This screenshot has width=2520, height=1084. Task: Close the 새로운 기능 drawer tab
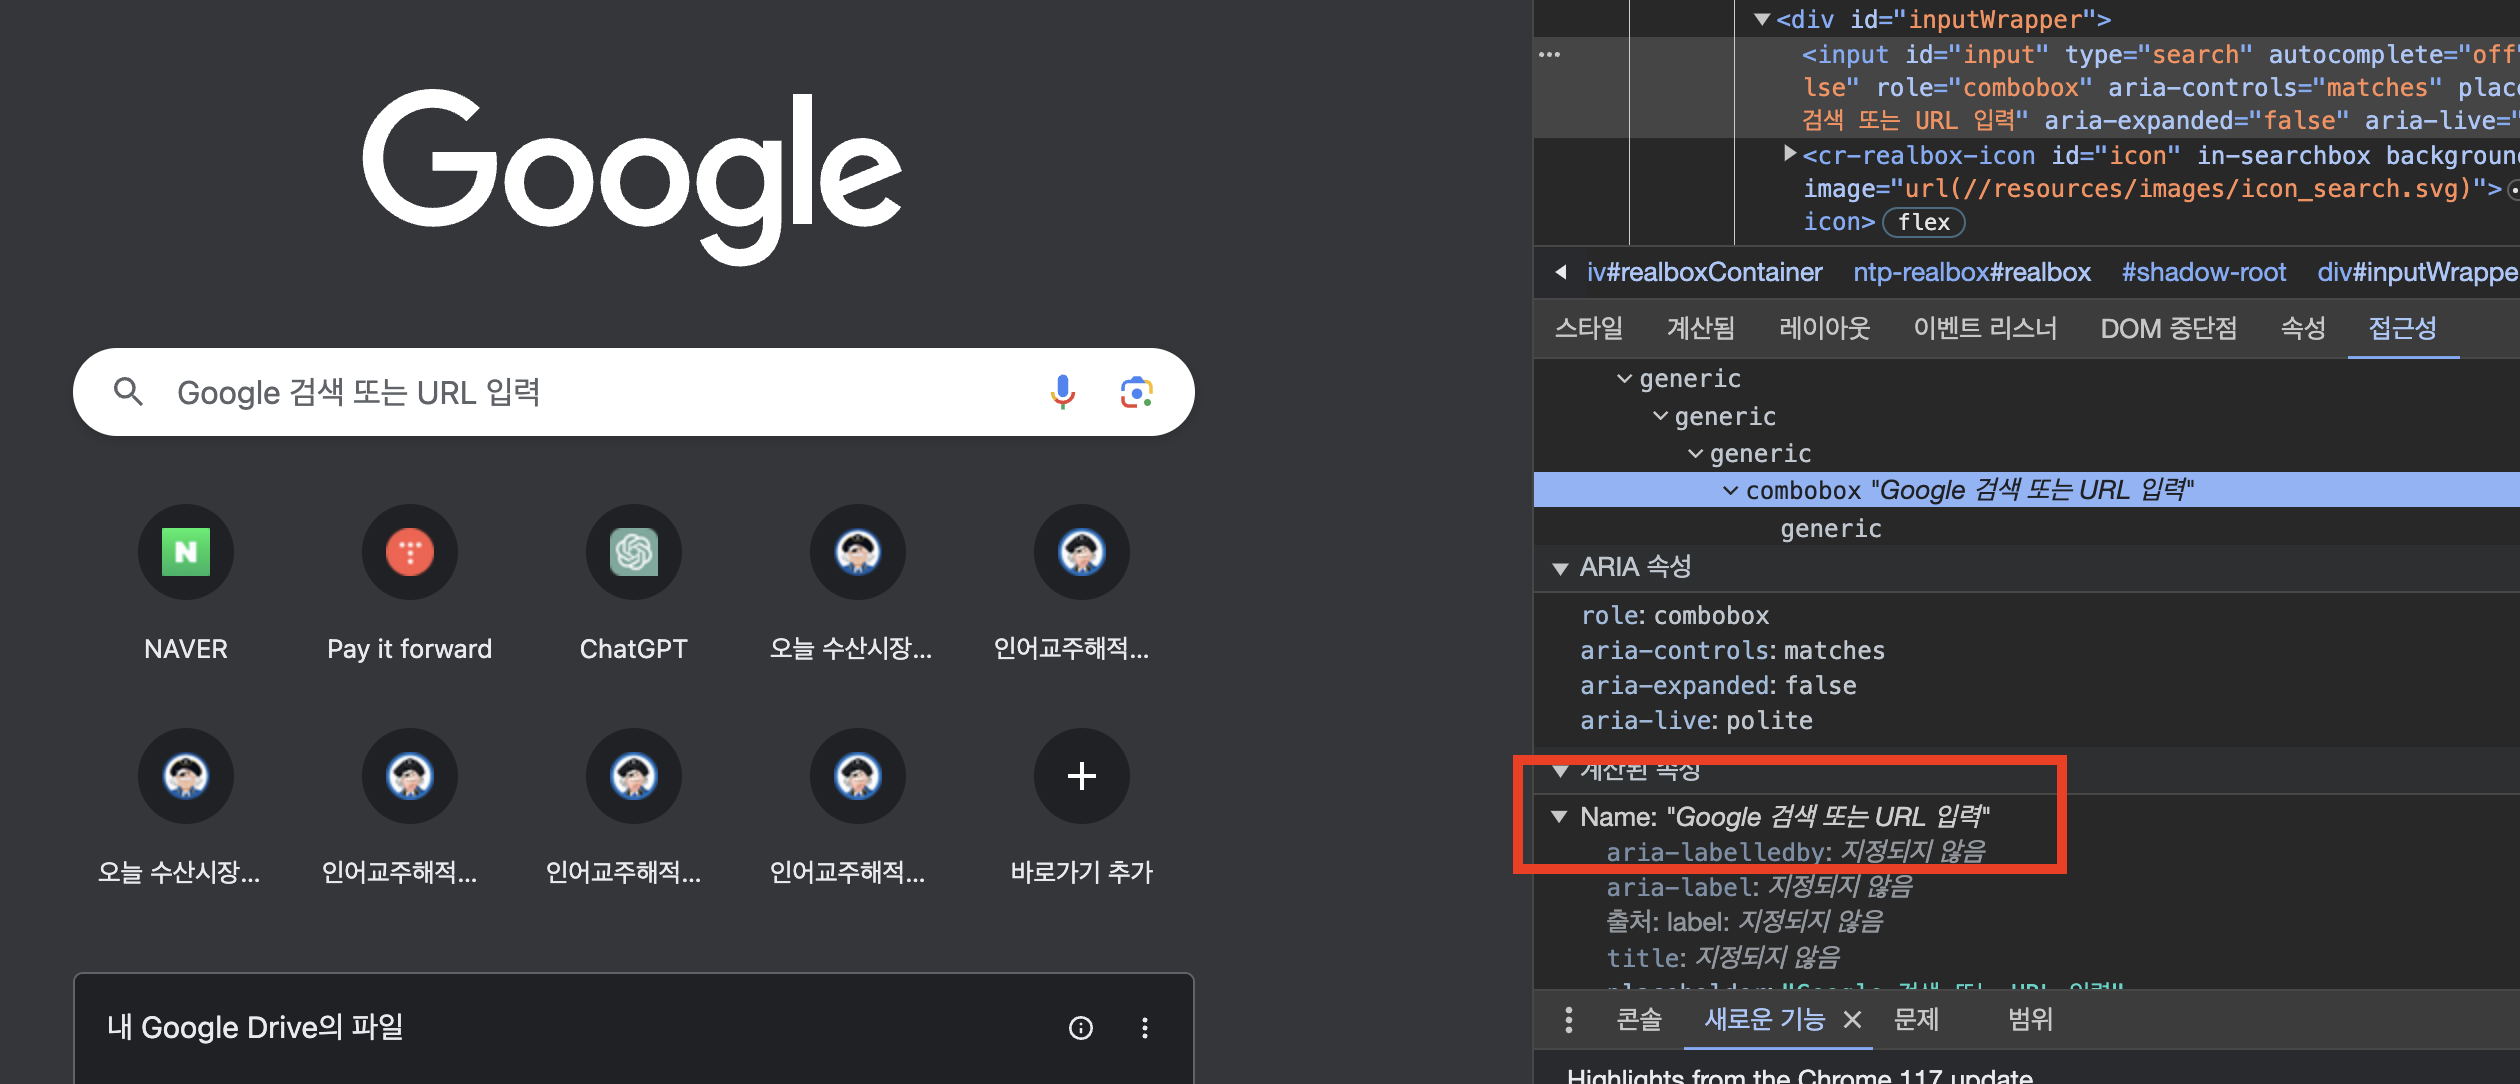tap(1852, 1020)
